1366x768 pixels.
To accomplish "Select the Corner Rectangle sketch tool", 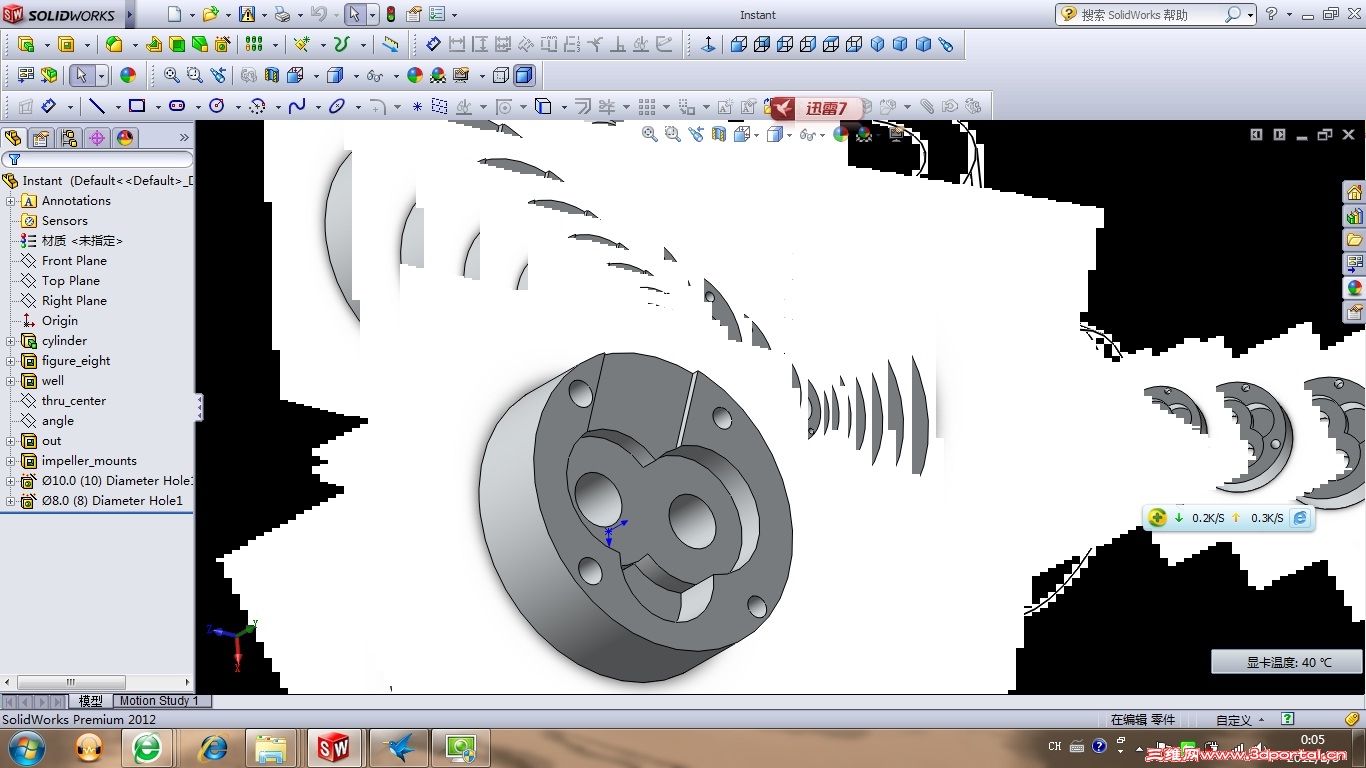I will click(x=137, y=106).
